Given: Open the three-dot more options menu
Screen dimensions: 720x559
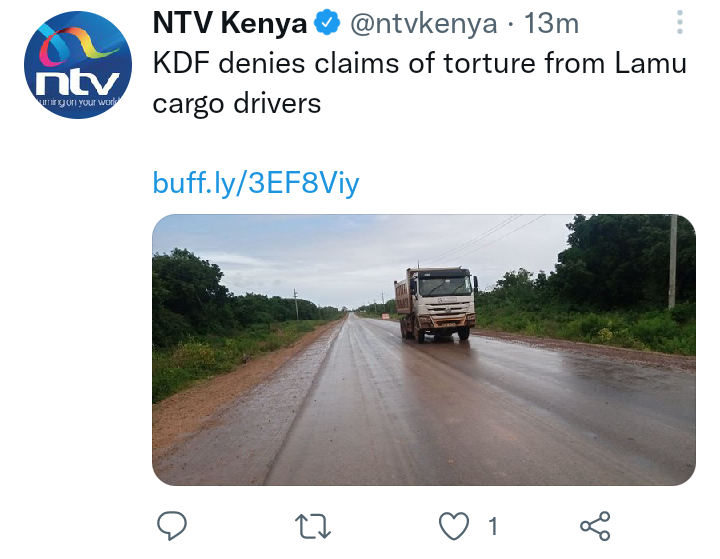Looking at the screenshot, I should 680,22.
